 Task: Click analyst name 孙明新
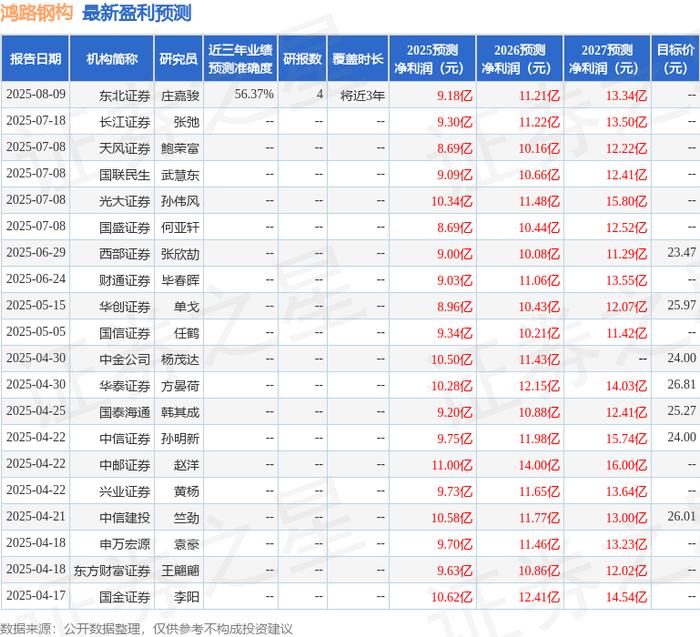(180, 438)
